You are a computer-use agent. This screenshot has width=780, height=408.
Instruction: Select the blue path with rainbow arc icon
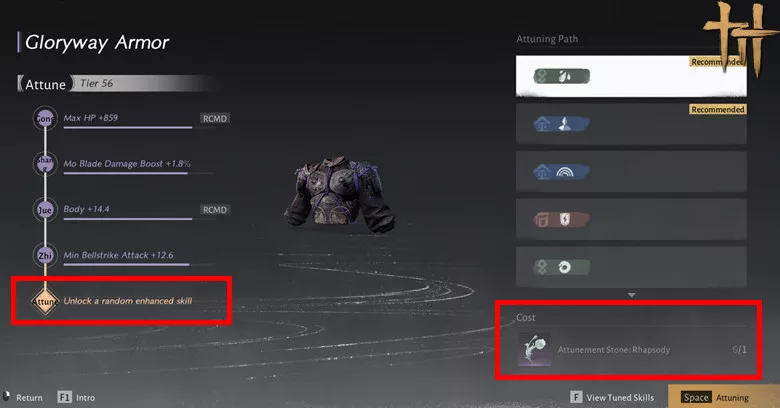click(631, 172)
